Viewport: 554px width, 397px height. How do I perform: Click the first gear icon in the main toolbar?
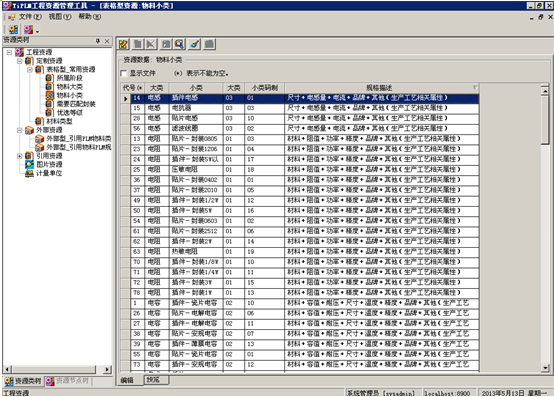coord(13,29)
